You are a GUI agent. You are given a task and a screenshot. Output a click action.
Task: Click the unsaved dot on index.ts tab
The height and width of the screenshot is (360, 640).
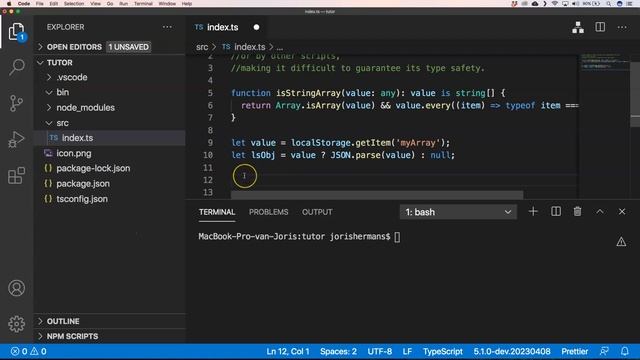tap(256, 27)
